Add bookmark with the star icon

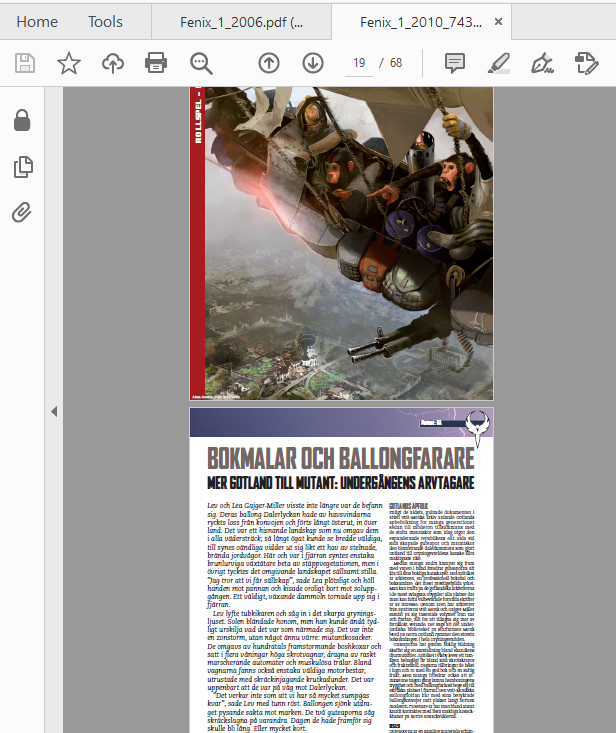[69, 63]
